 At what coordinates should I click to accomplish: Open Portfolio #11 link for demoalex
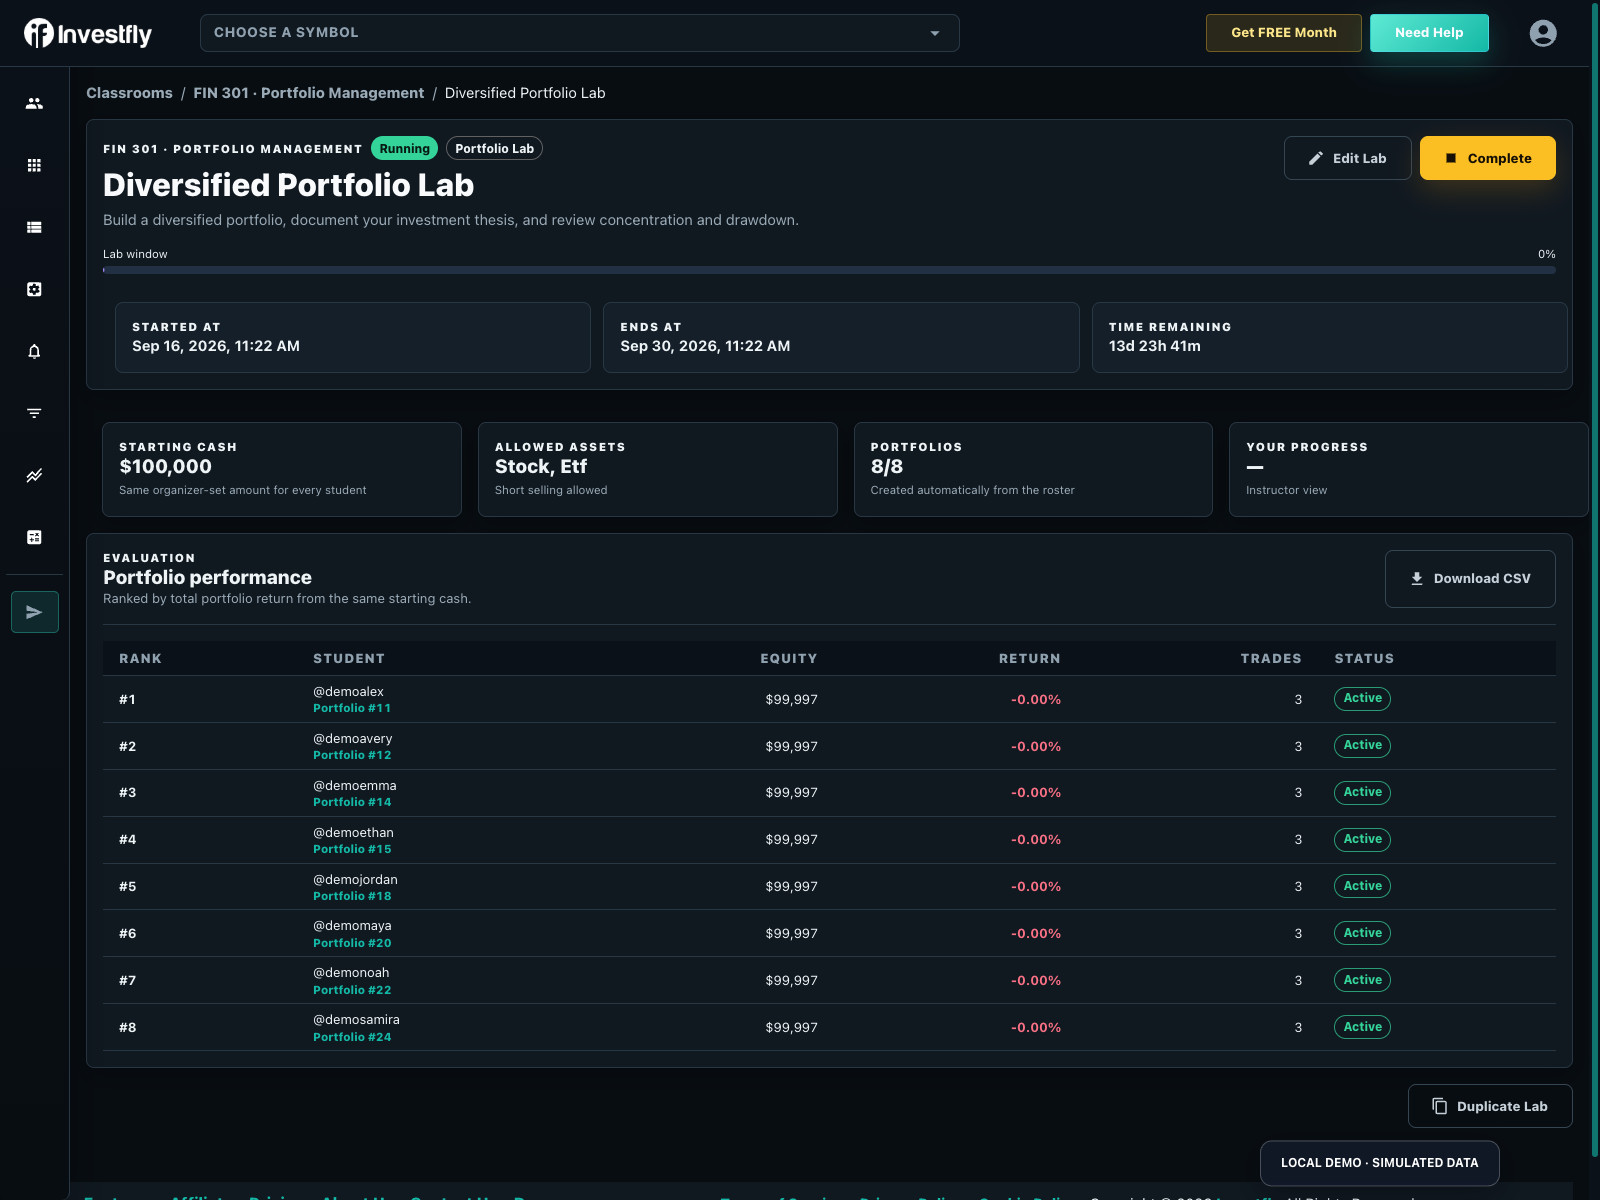coord(352,708)
